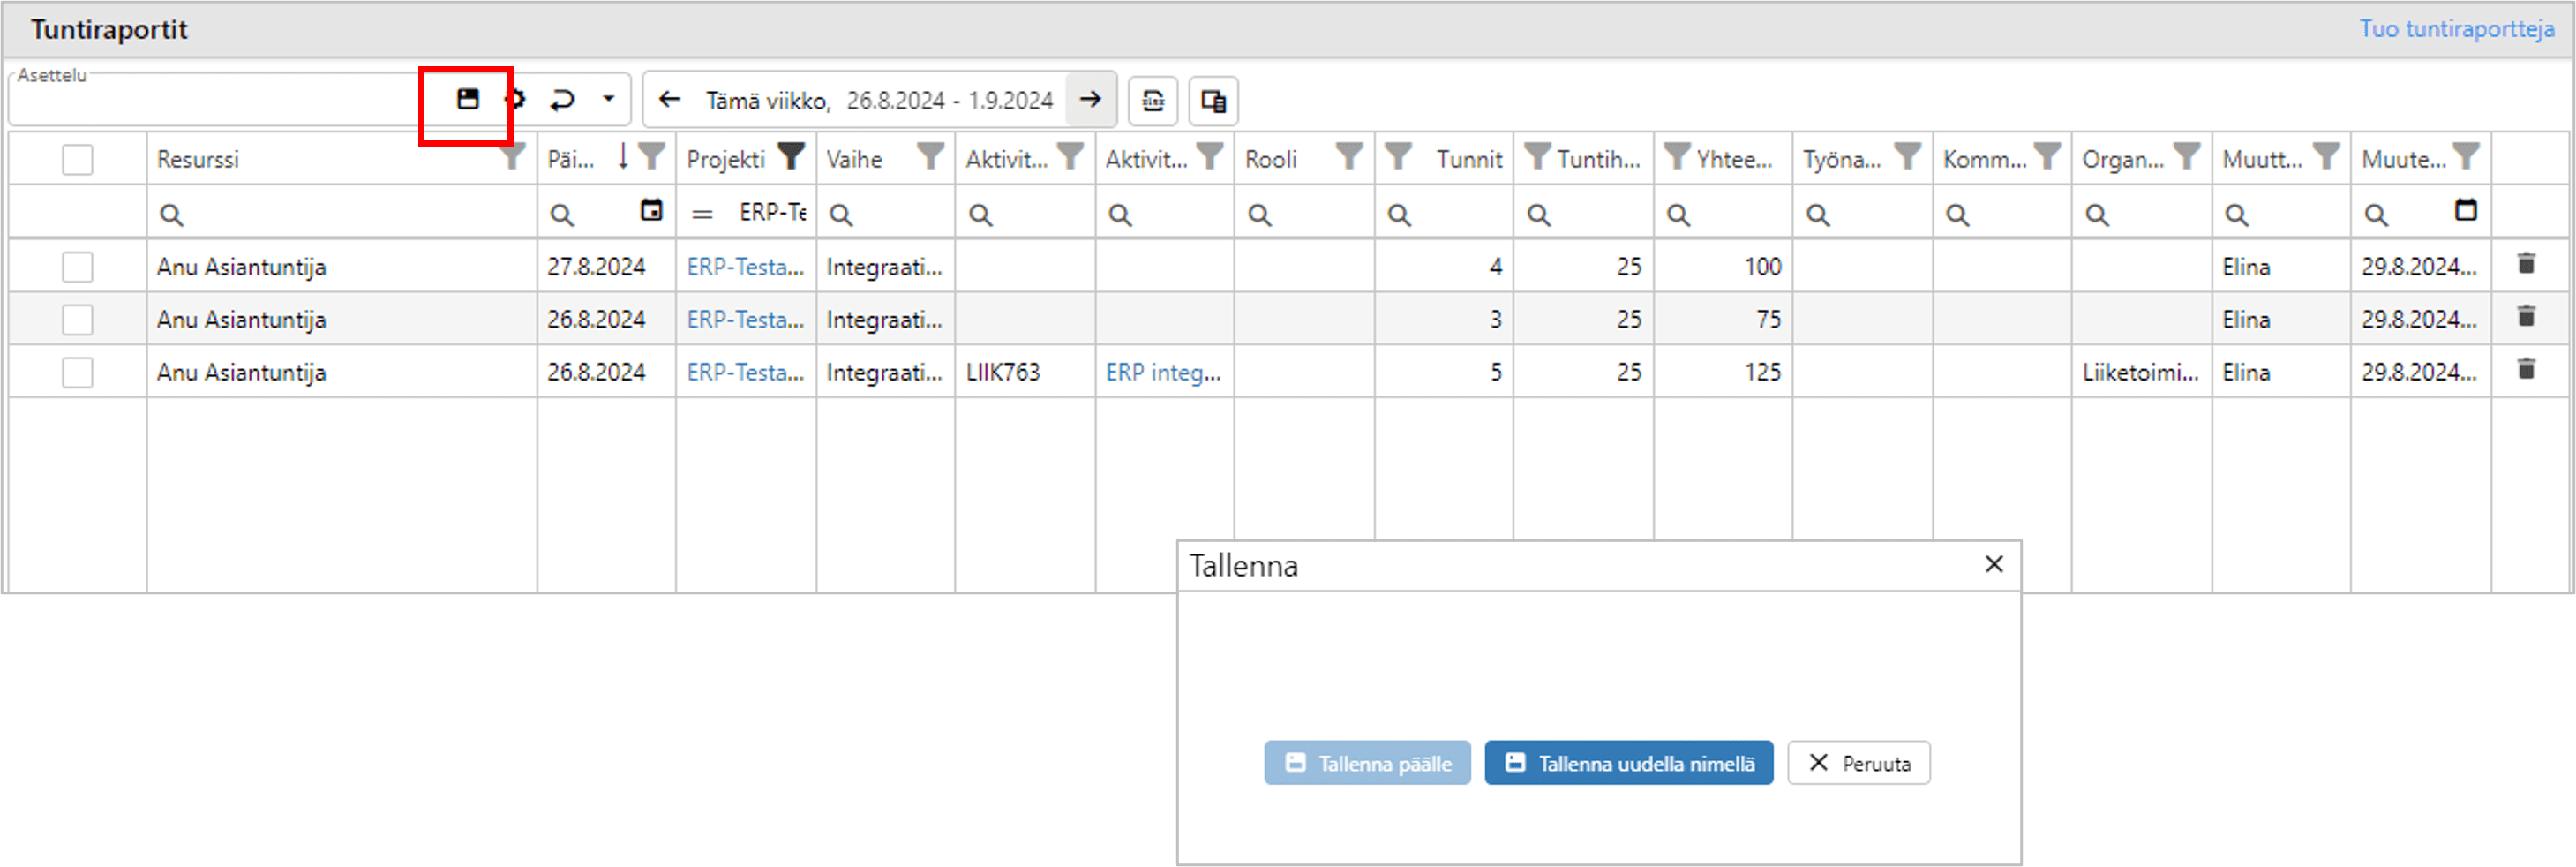2576x867 pixels.
Task: Click filter icon on Resurssi column
Action: (x=513, y=157)
